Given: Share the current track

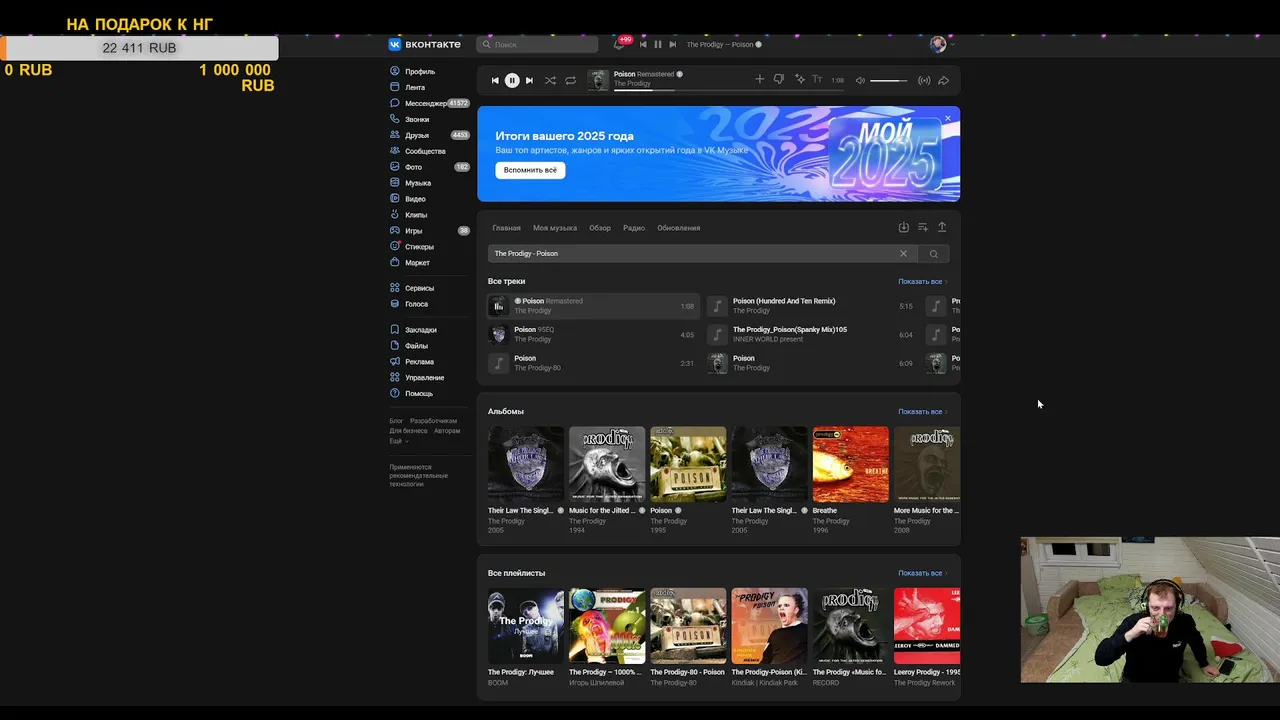Looking at the screenshot, I should pyautogui.click(x=943, y=80).
